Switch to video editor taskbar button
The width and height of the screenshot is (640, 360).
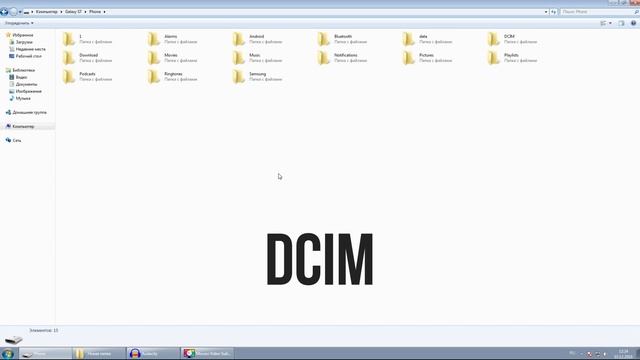(207, 353)
